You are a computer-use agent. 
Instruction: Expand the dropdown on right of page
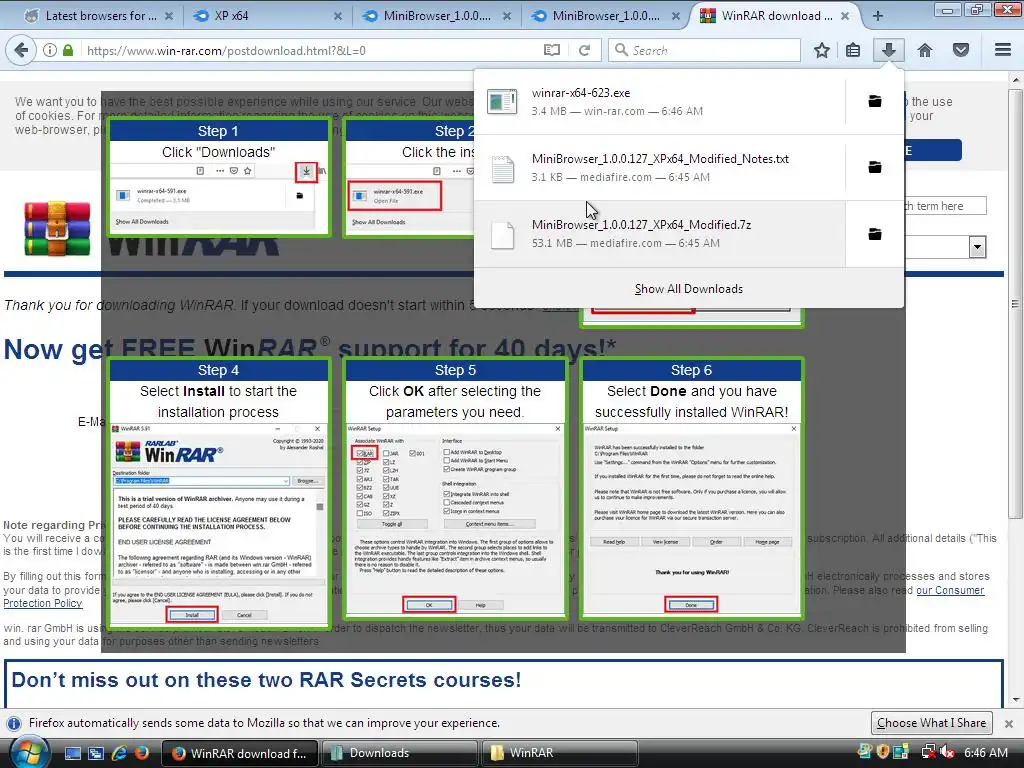[977, 247]
